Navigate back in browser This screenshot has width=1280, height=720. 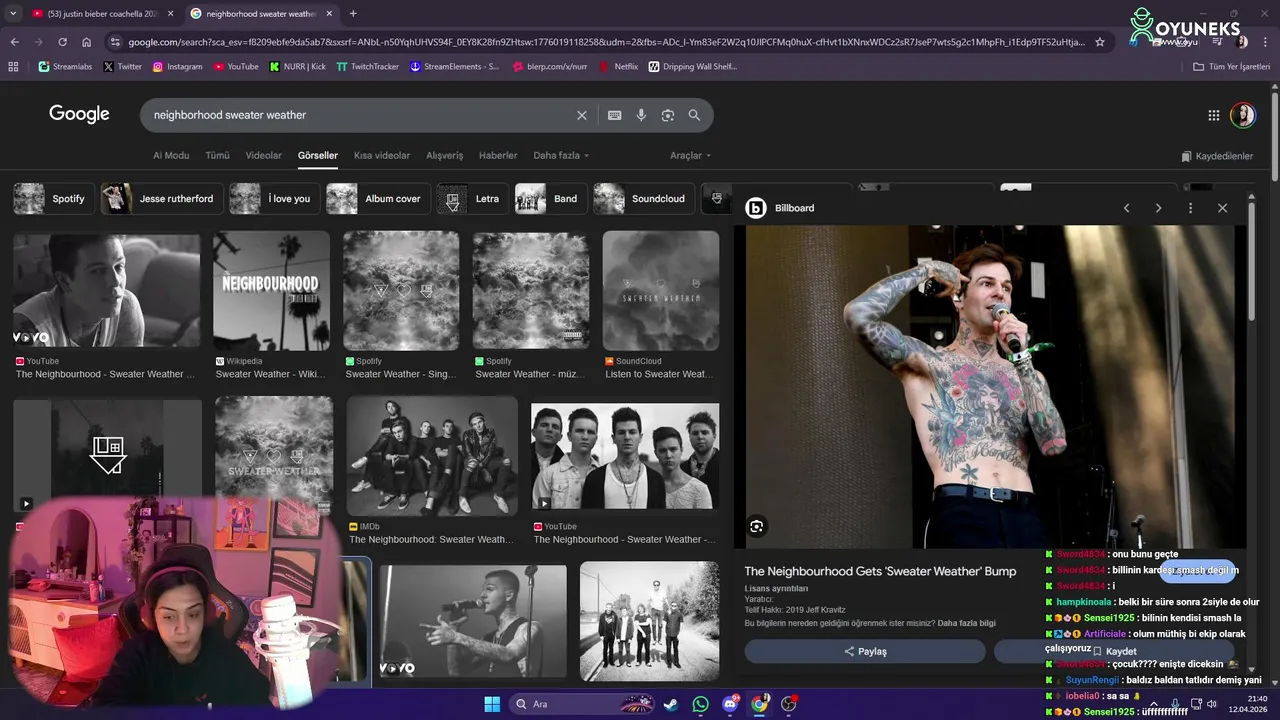coord(14,42)
